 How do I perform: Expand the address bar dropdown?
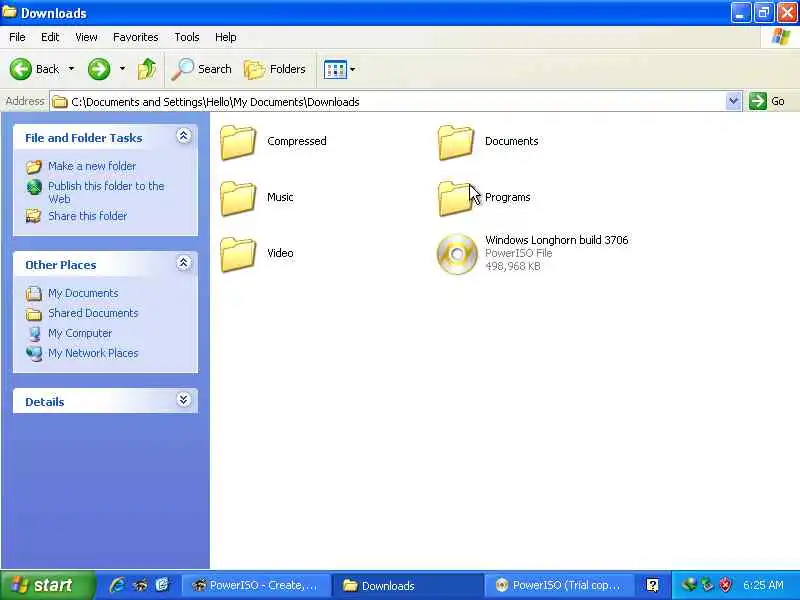click(x=733, y=101)
